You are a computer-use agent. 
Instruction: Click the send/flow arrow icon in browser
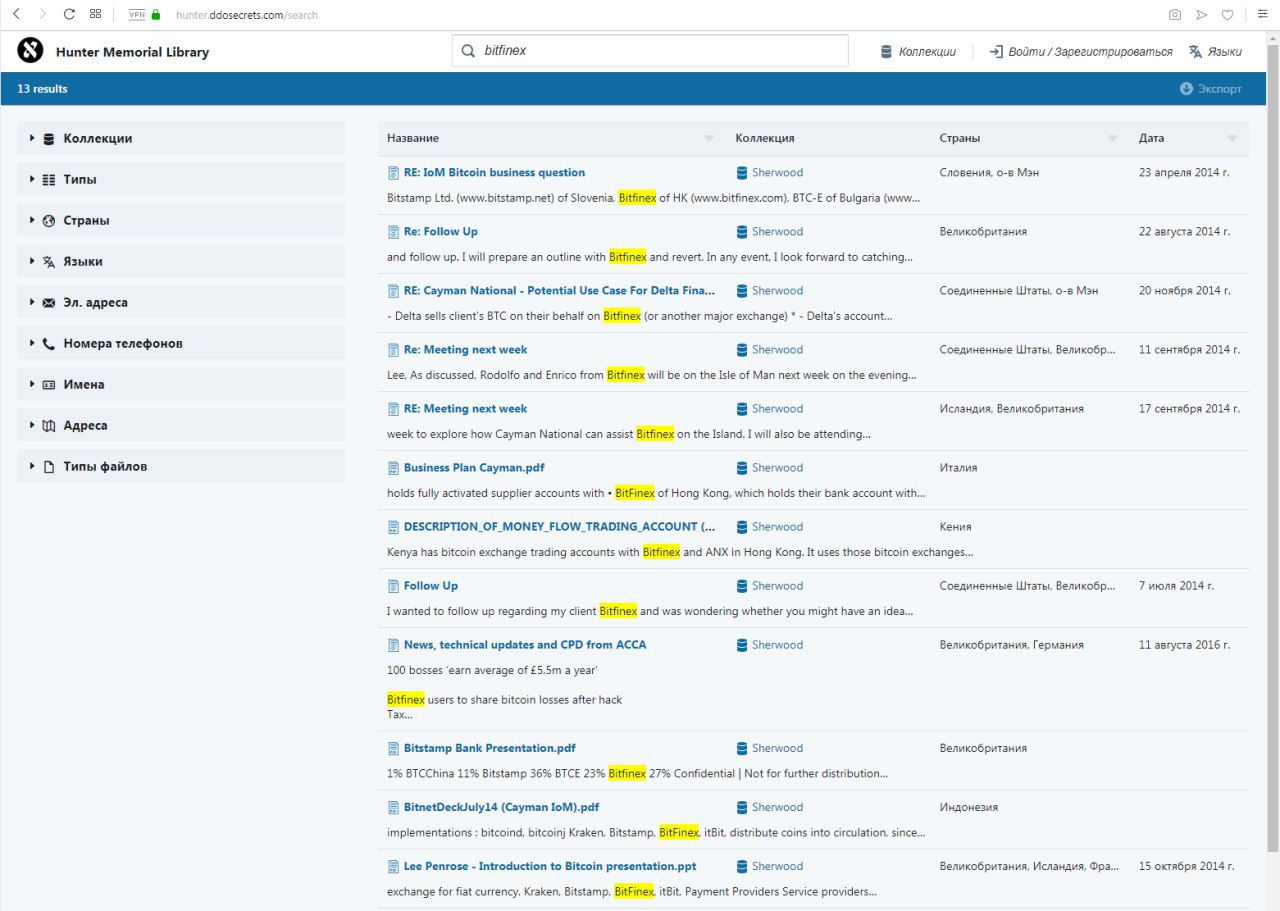[1201, 14]
